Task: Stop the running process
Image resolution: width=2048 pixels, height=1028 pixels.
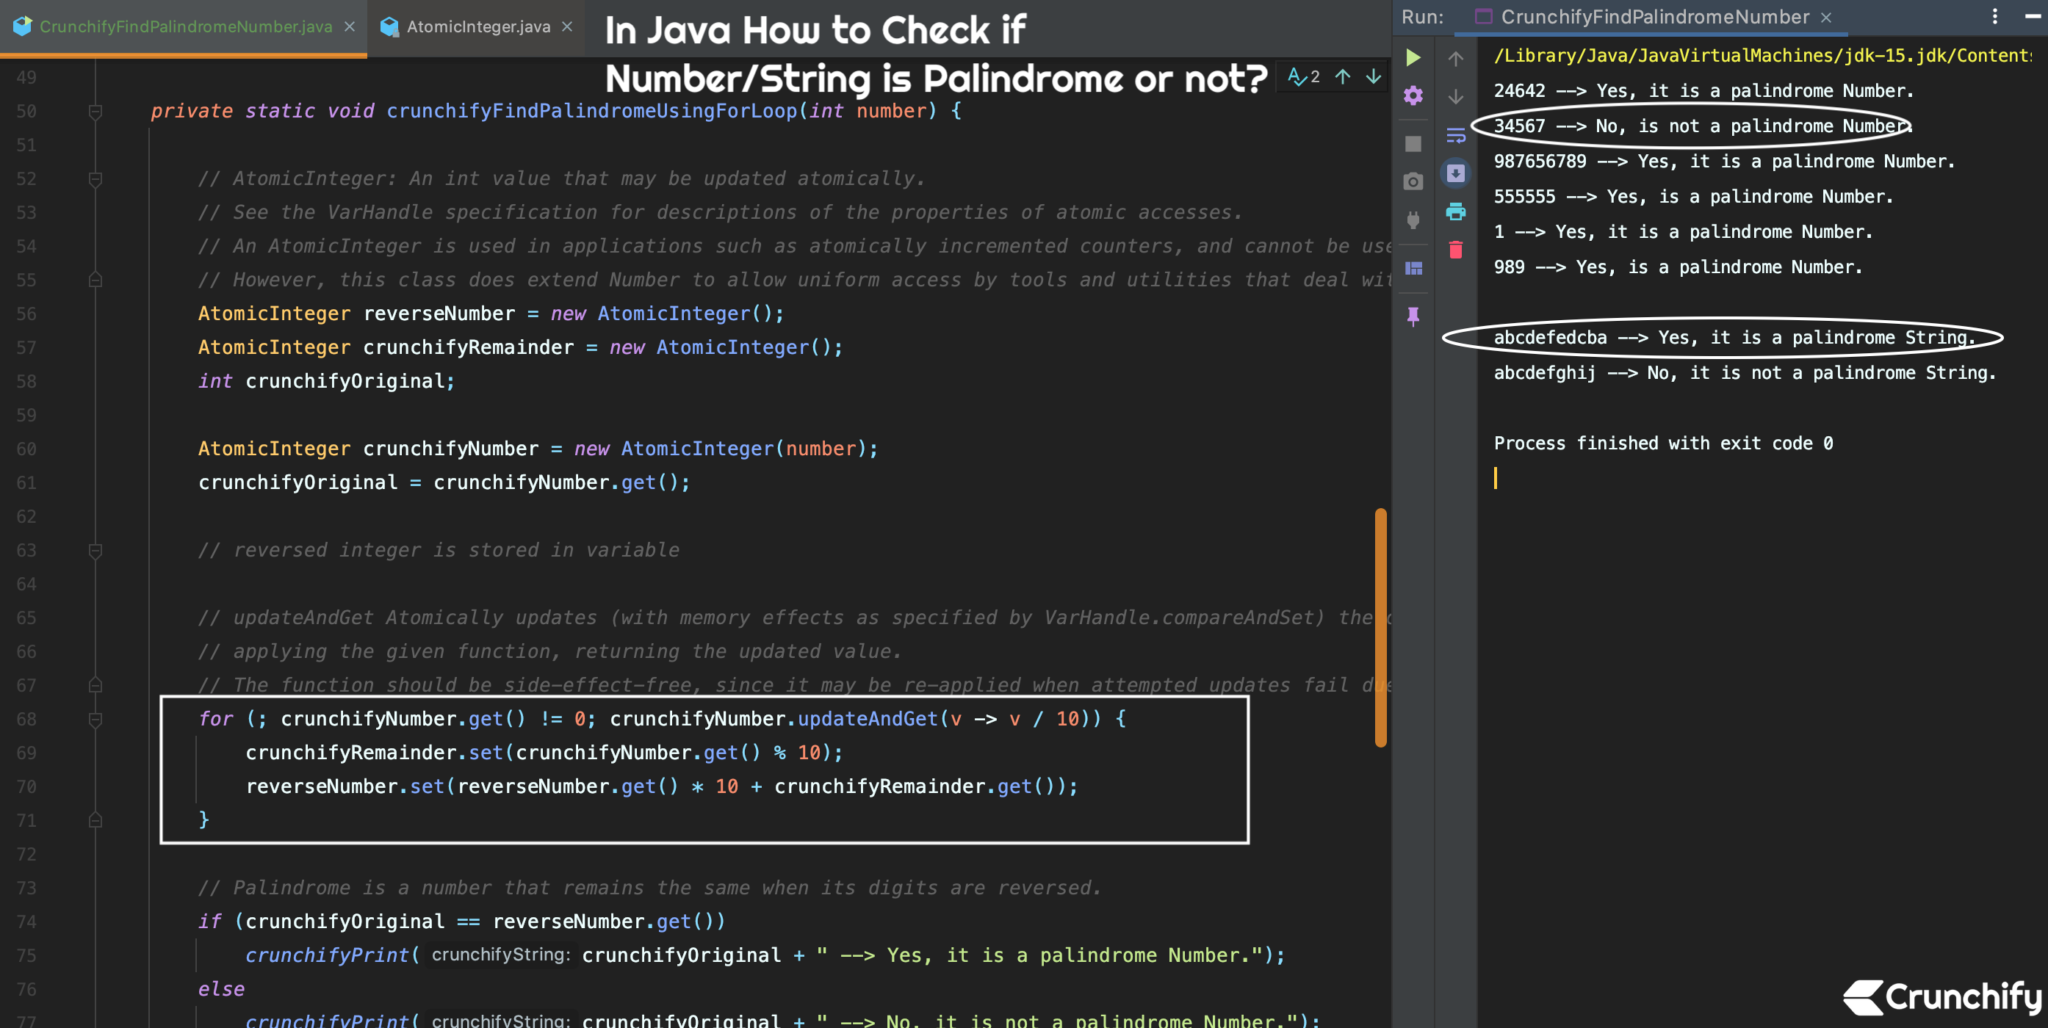Action: coord(1413,143)
